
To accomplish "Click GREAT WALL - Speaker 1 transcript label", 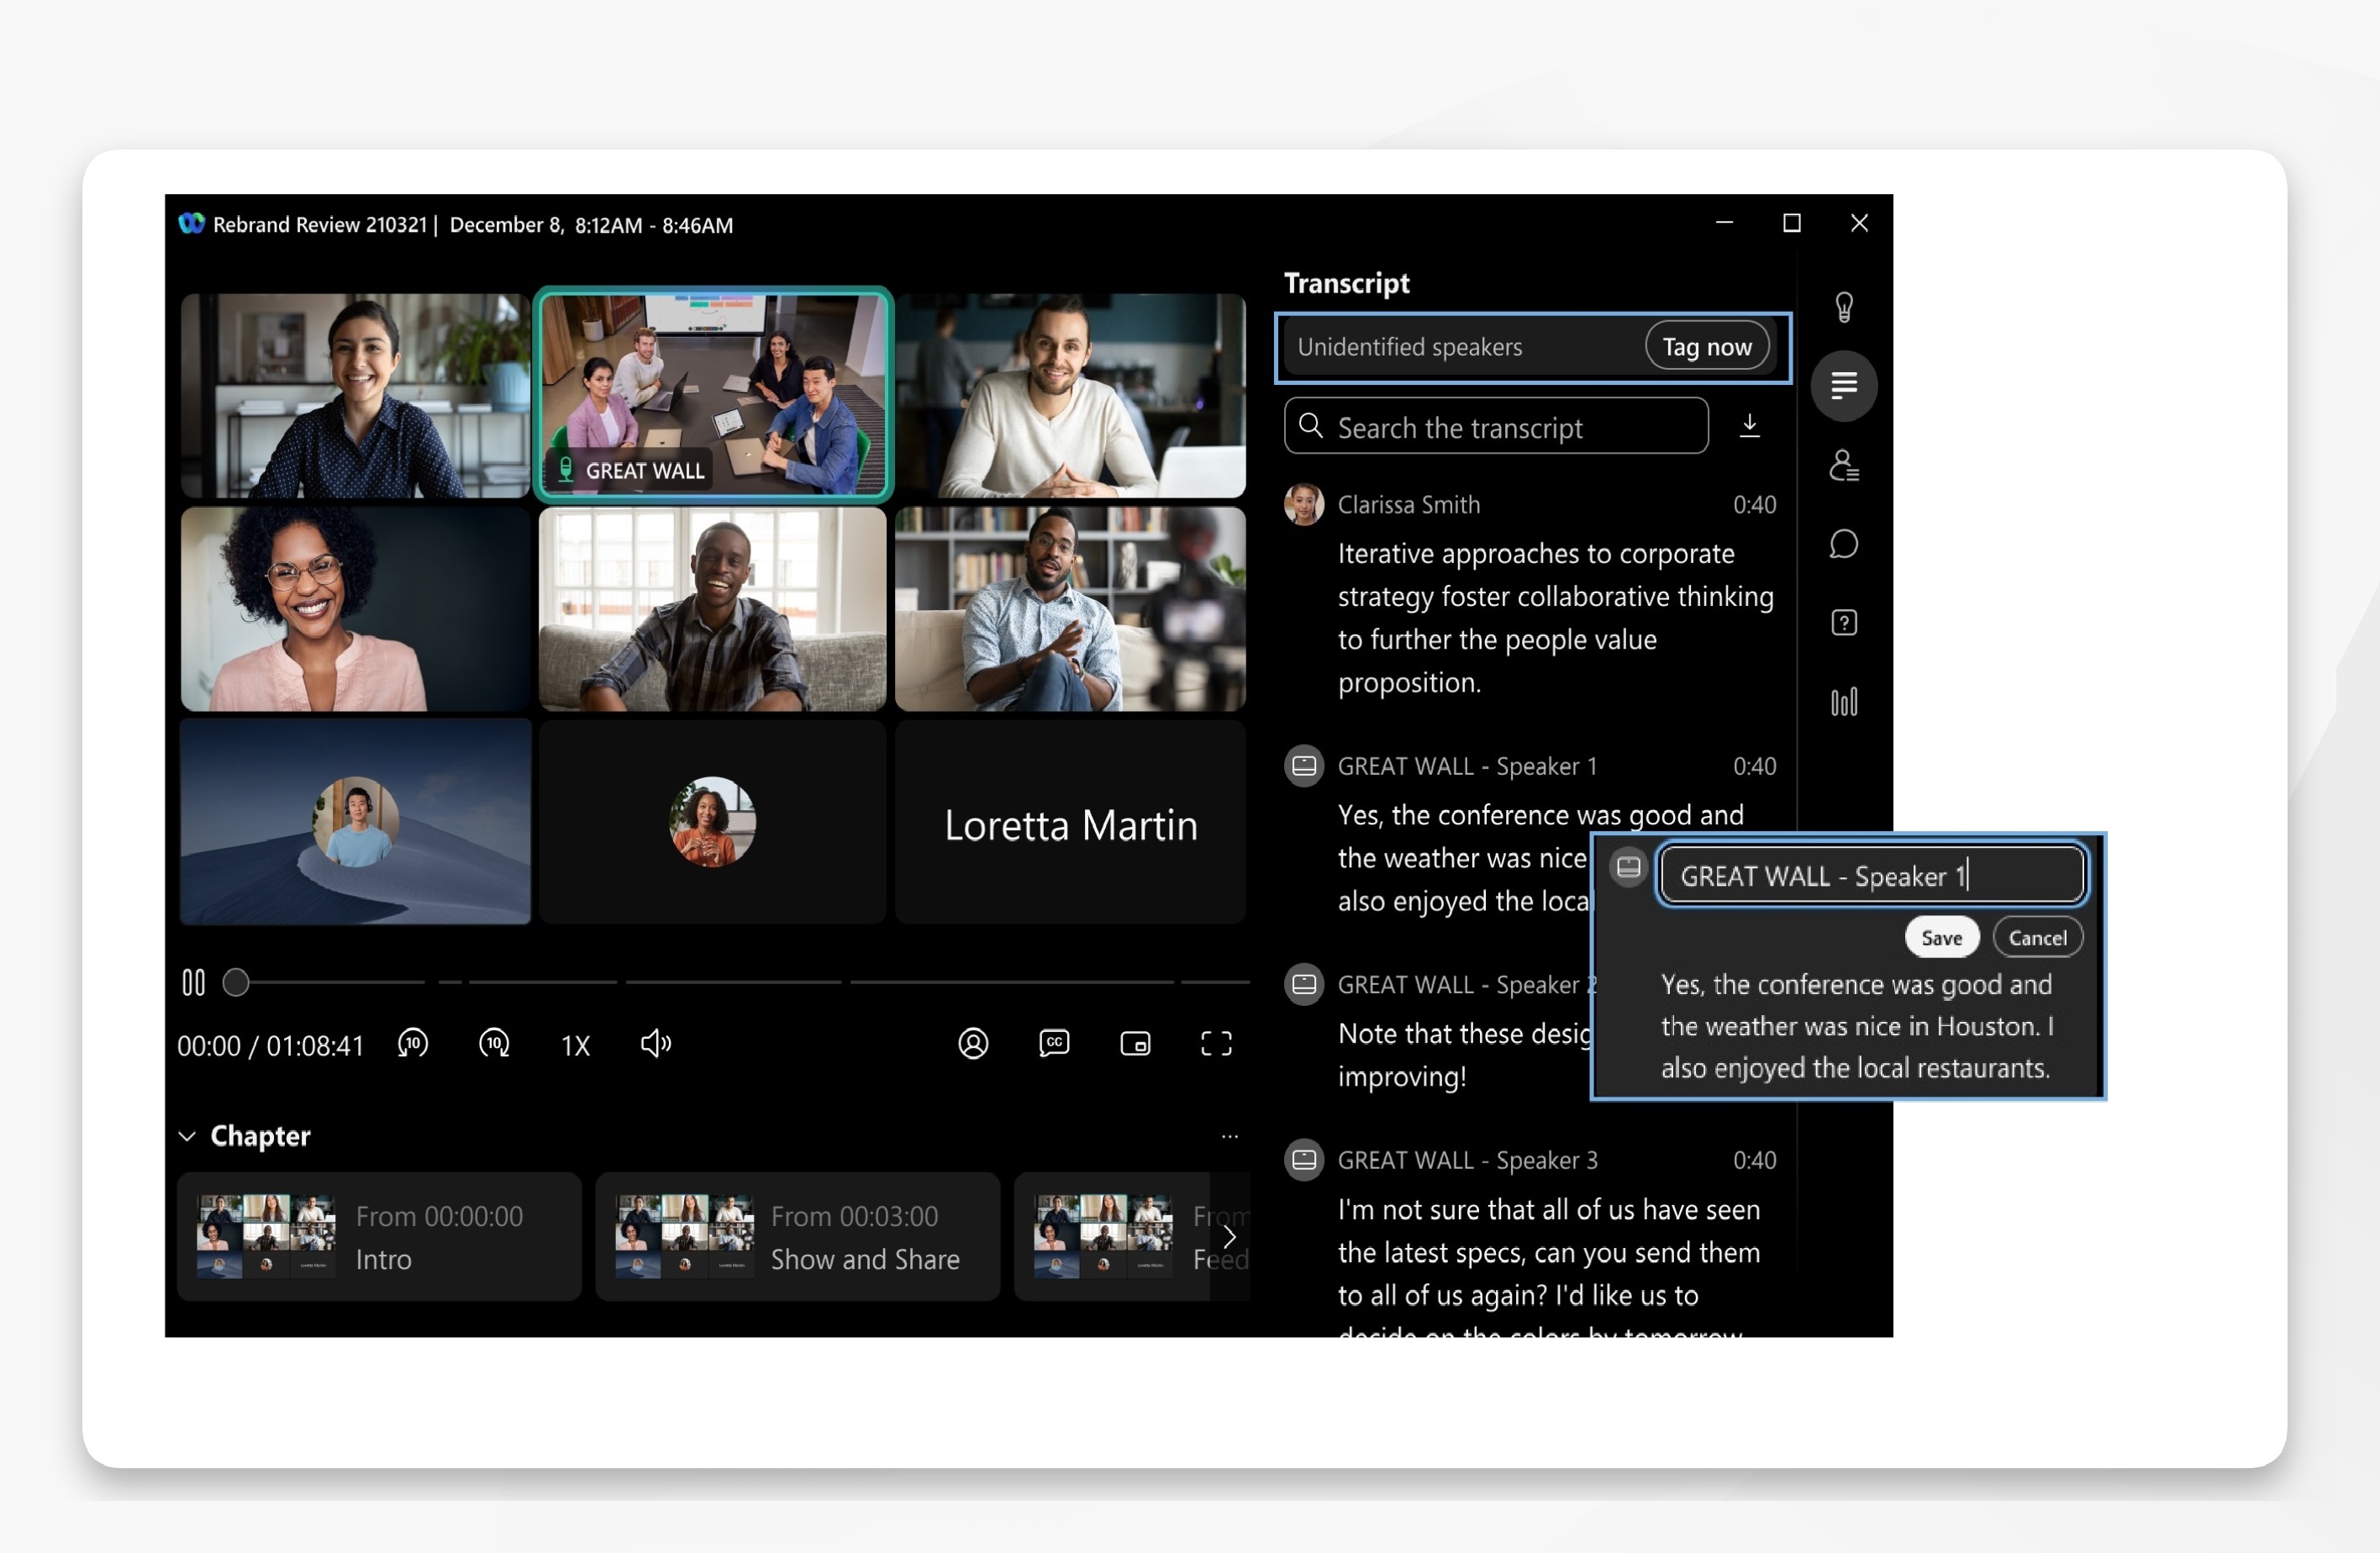I will [x=1468, y=767].
